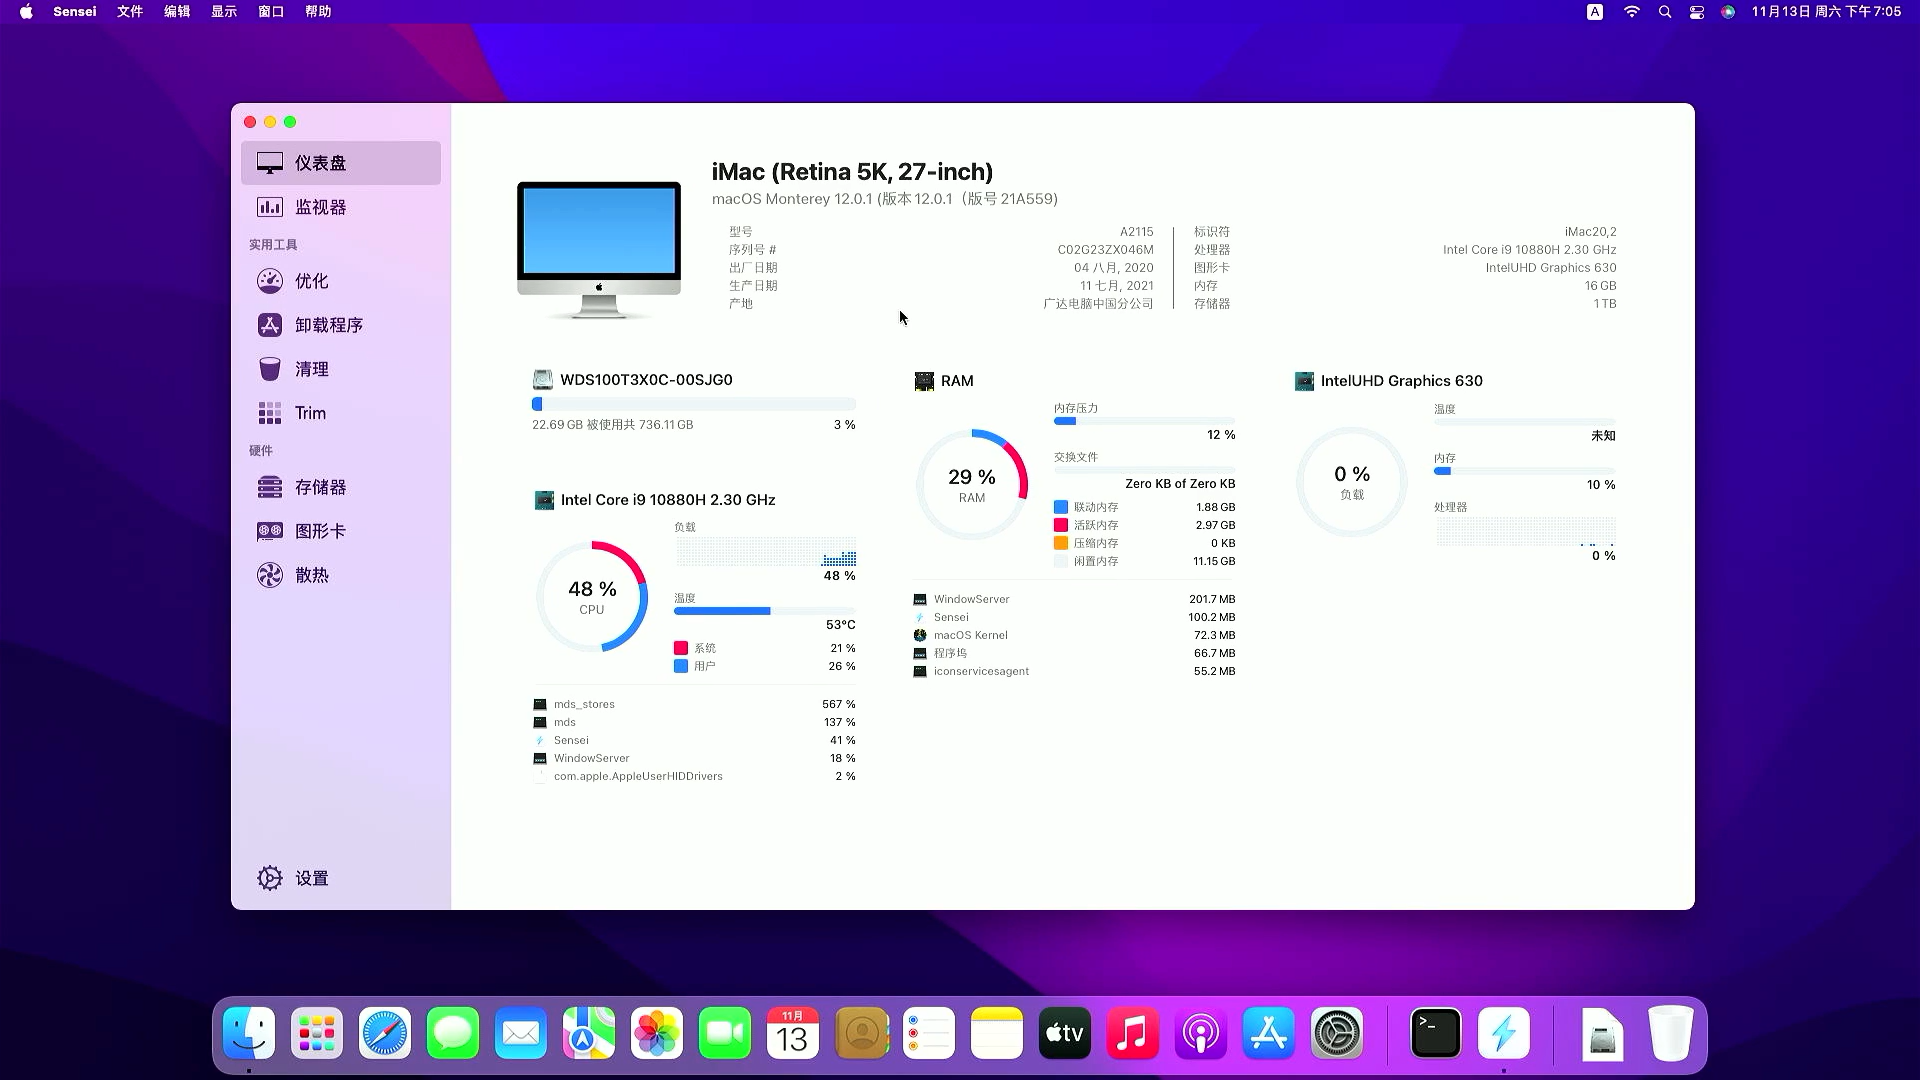Open the 图形卡 graphics card section
The image size is (1920, 1080).
point(320,531)
